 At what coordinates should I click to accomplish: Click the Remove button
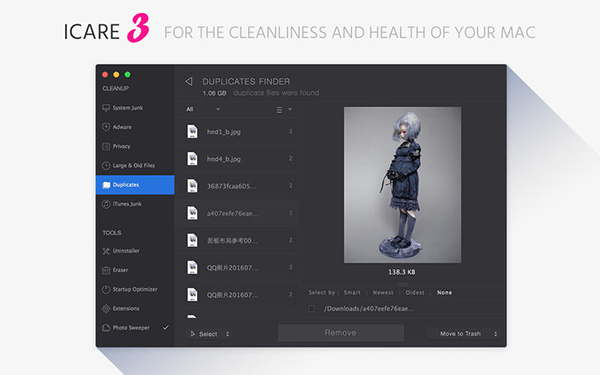(341, 333)
